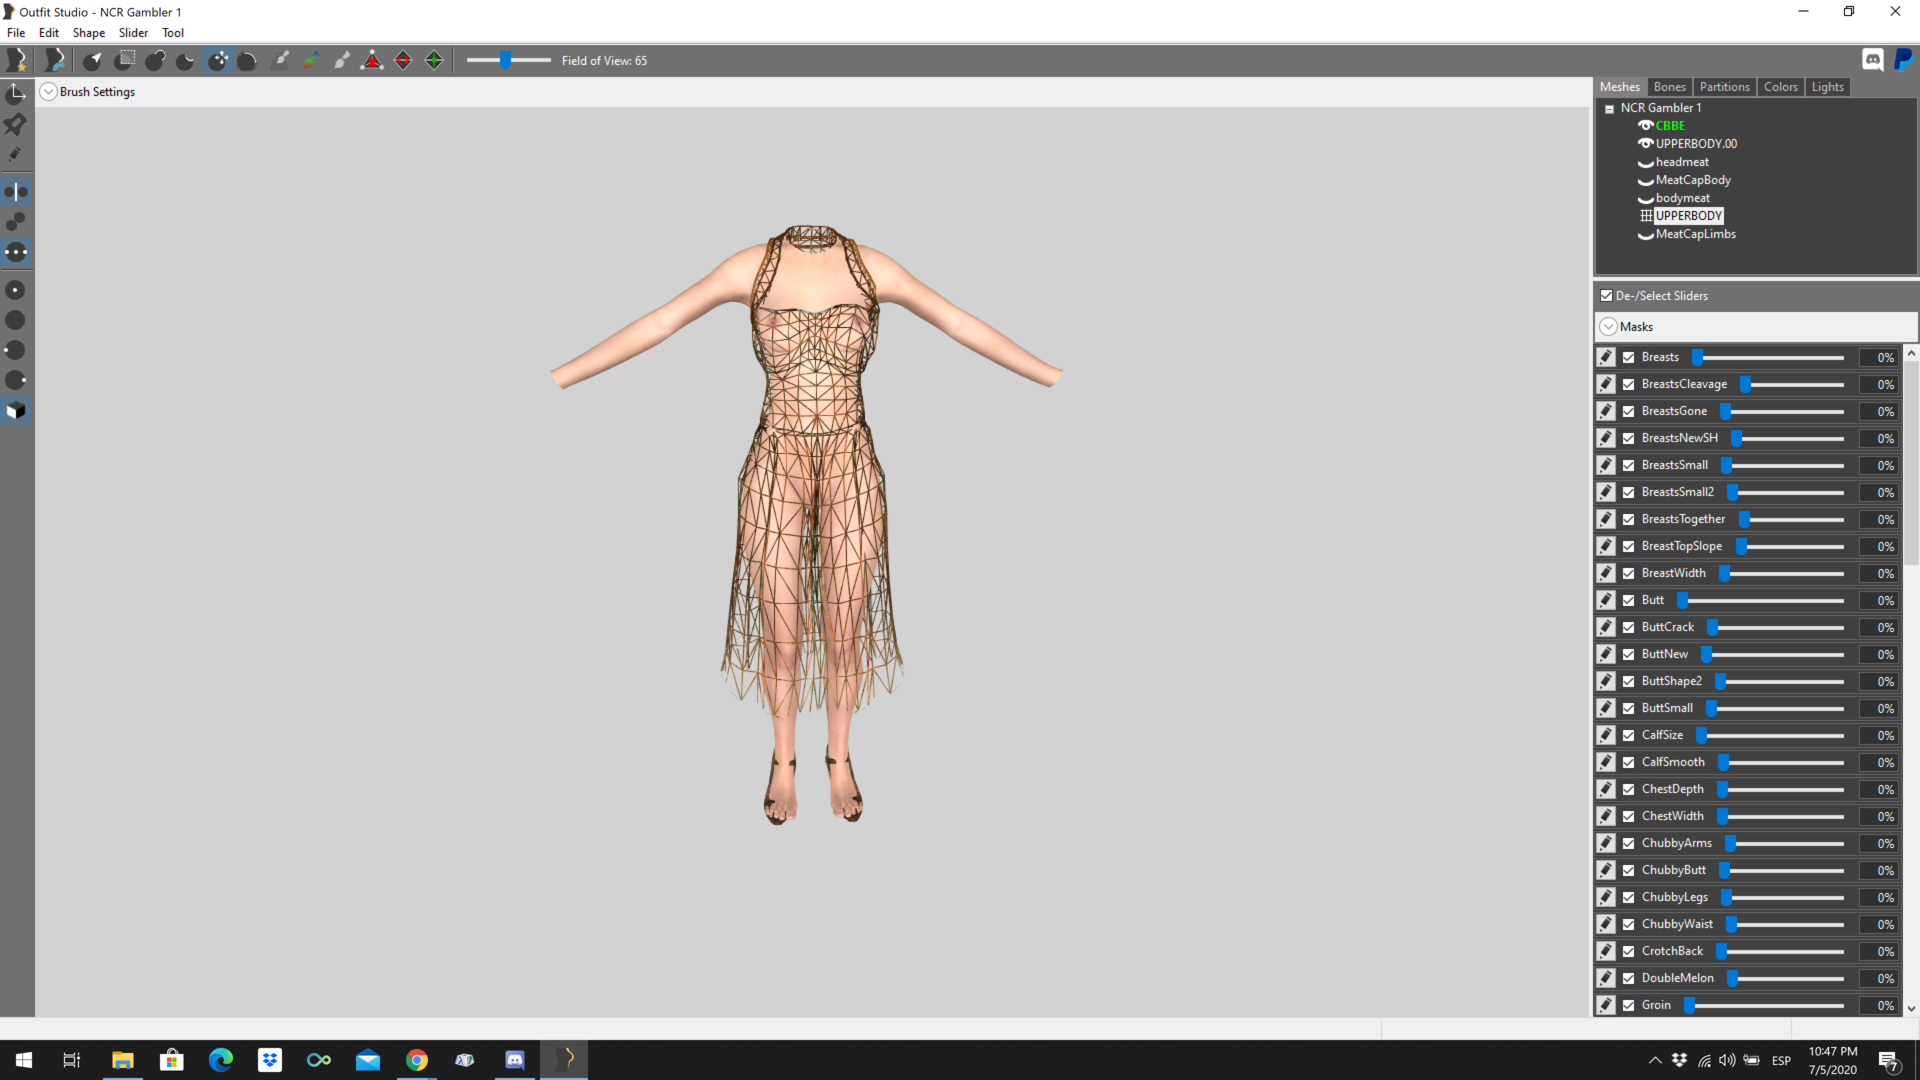Toggle visibility of UPPERBODY:00 mesh
Viewport: 1920px width, 1080px height.
pyautogui.click(x=1645, y=144)
